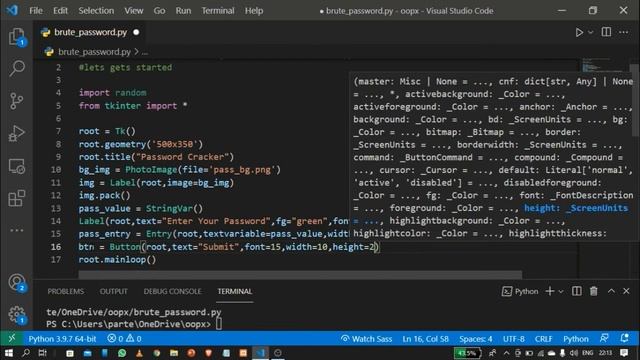
Task: Create a new terminal with plus icon
Action: (550, 291)
